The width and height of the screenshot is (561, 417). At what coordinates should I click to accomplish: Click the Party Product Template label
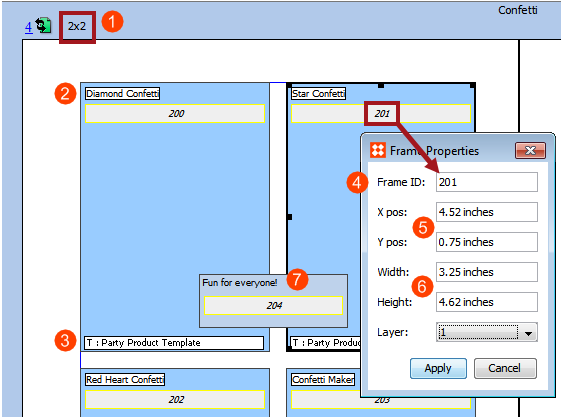point(174,343)
